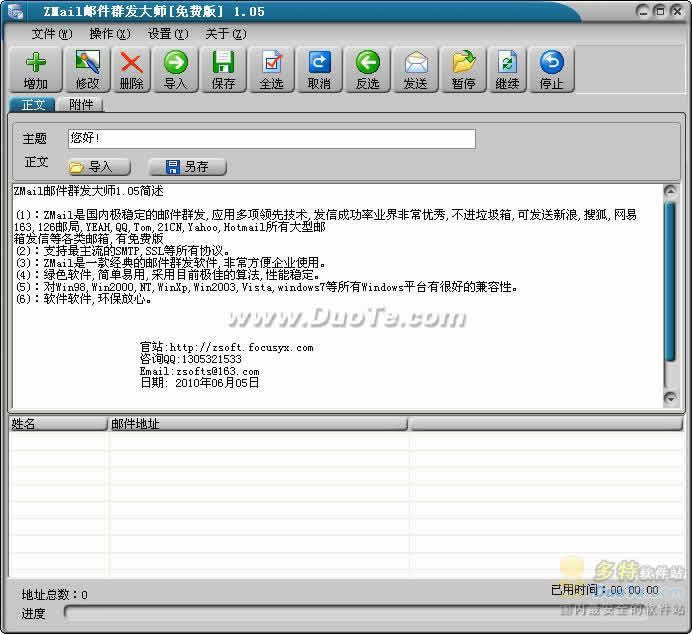This screenshot has height=634, width=692.
Task: Click the 导入 button beside 正文 label
Action: 99,167
